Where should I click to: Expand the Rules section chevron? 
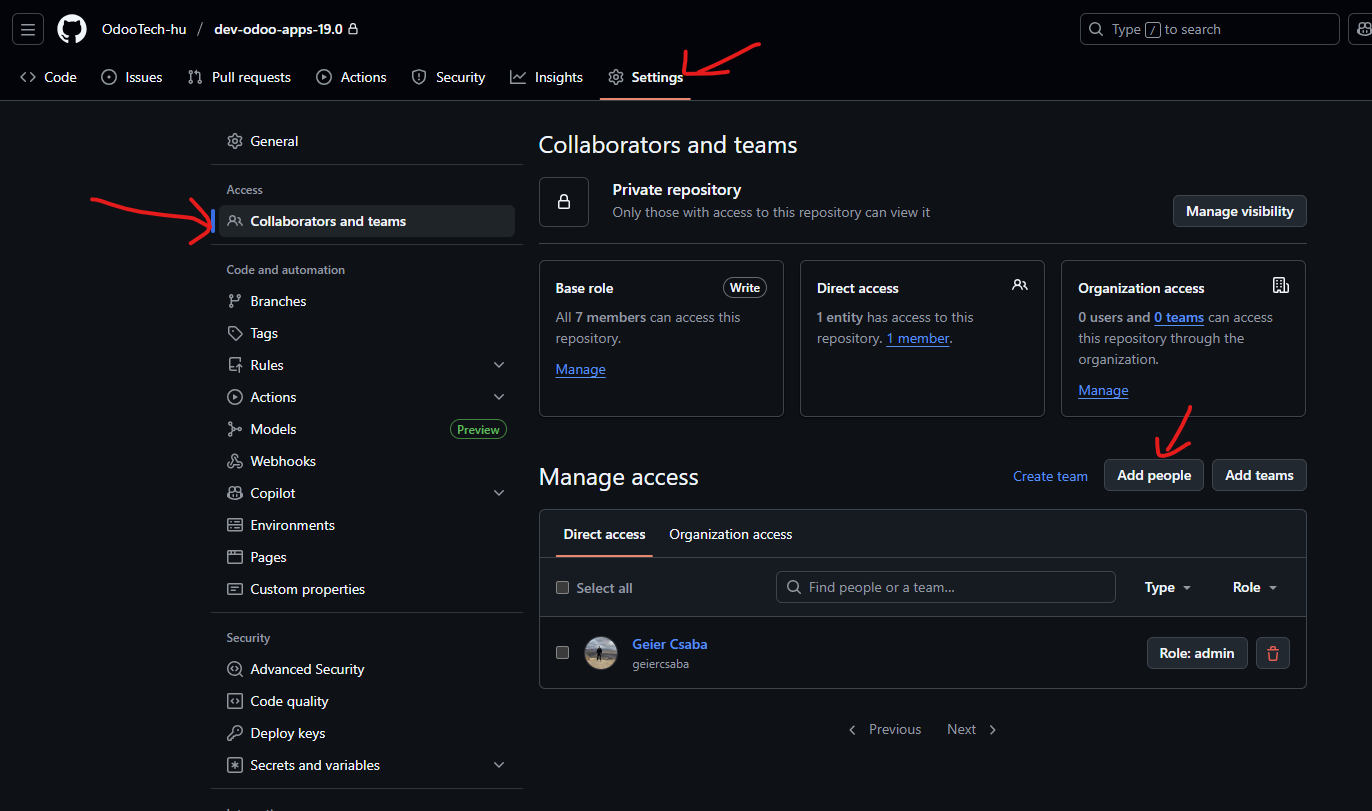click(x=499, y=365)
